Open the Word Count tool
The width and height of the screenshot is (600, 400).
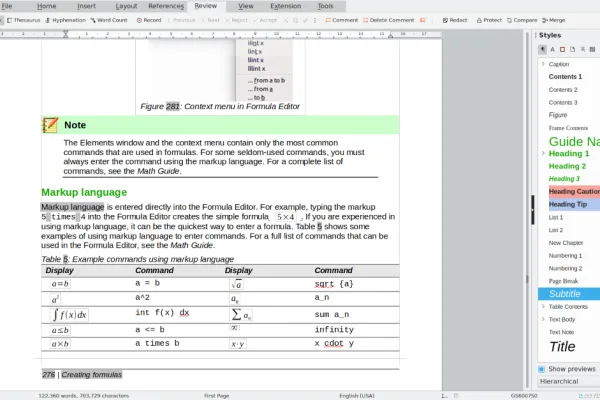(109, 20)
